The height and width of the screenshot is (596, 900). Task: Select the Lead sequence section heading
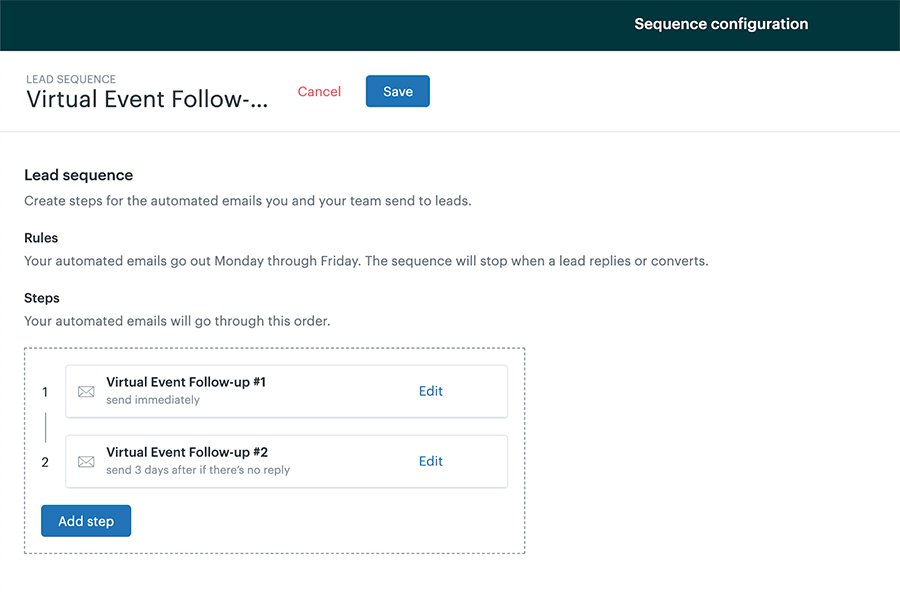point(78,174)
